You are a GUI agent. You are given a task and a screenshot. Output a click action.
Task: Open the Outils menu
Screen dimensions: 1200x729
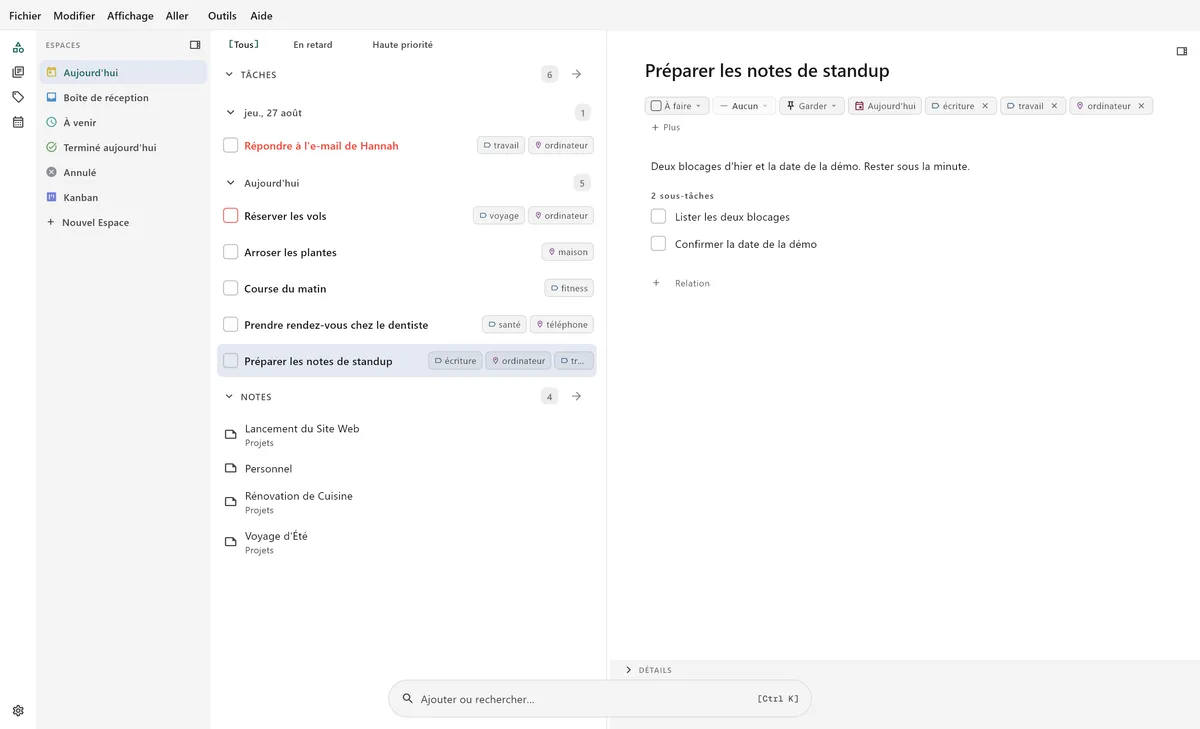[223, 16]
